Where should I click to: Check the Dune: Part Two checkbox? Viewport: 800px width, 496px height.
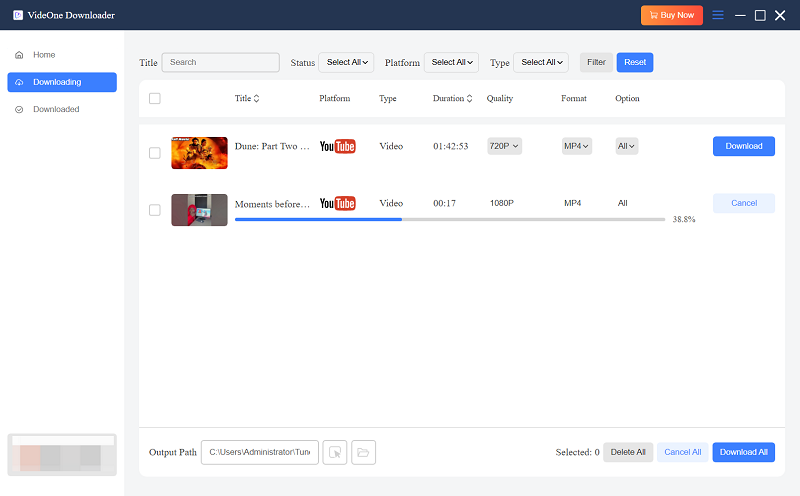[x=154, y=153]
